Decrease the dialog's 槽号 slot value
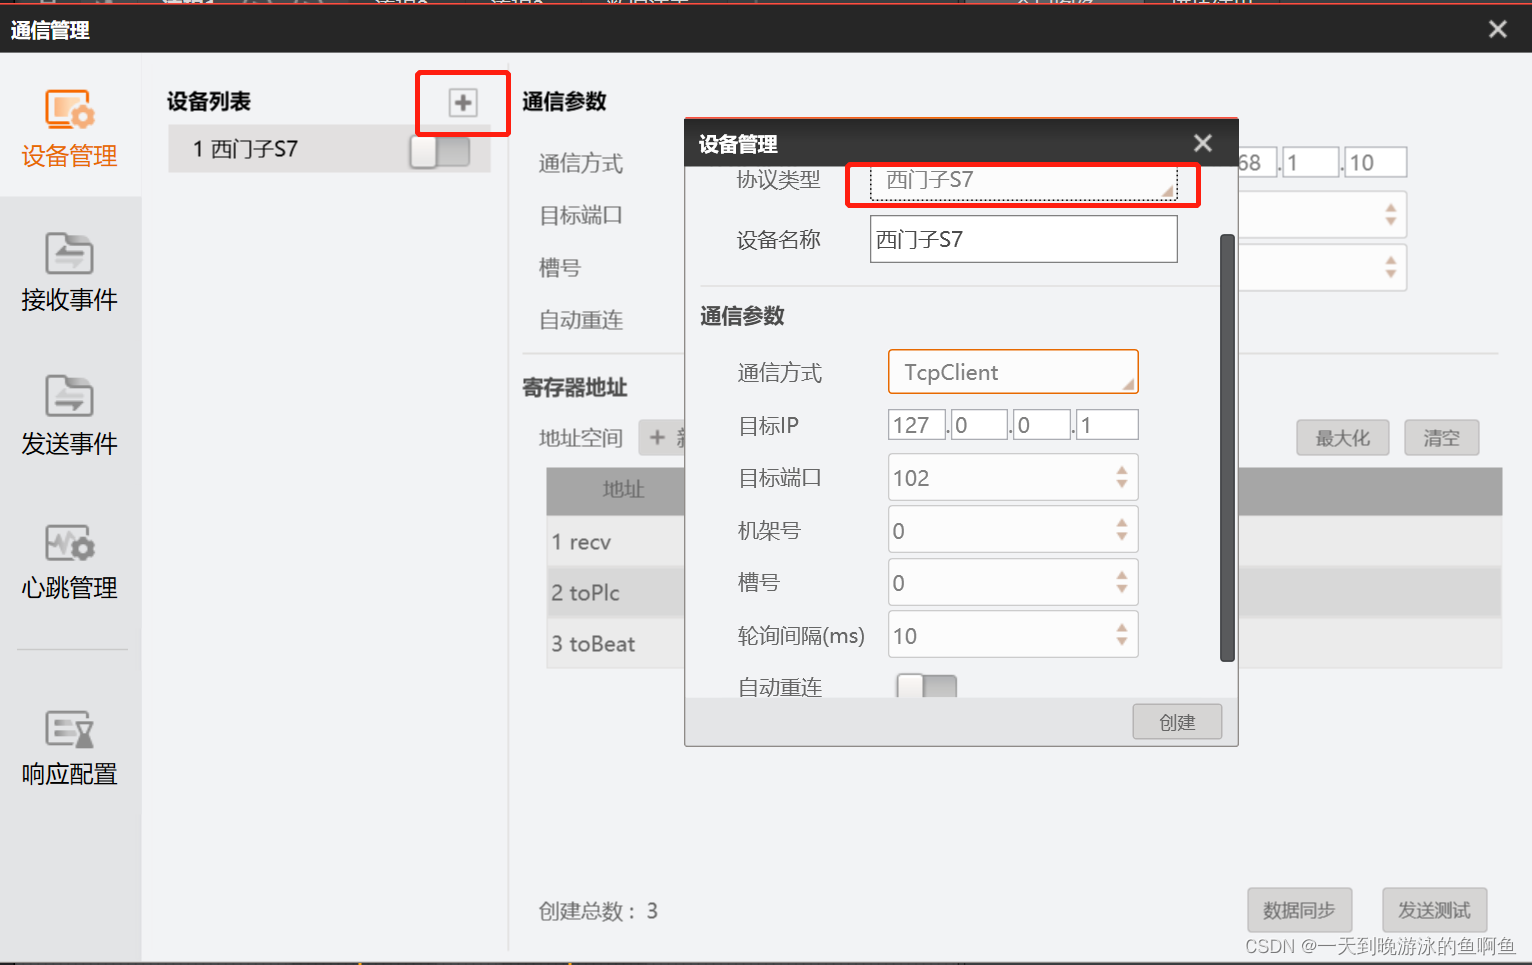 click(x=1122, y=590)
